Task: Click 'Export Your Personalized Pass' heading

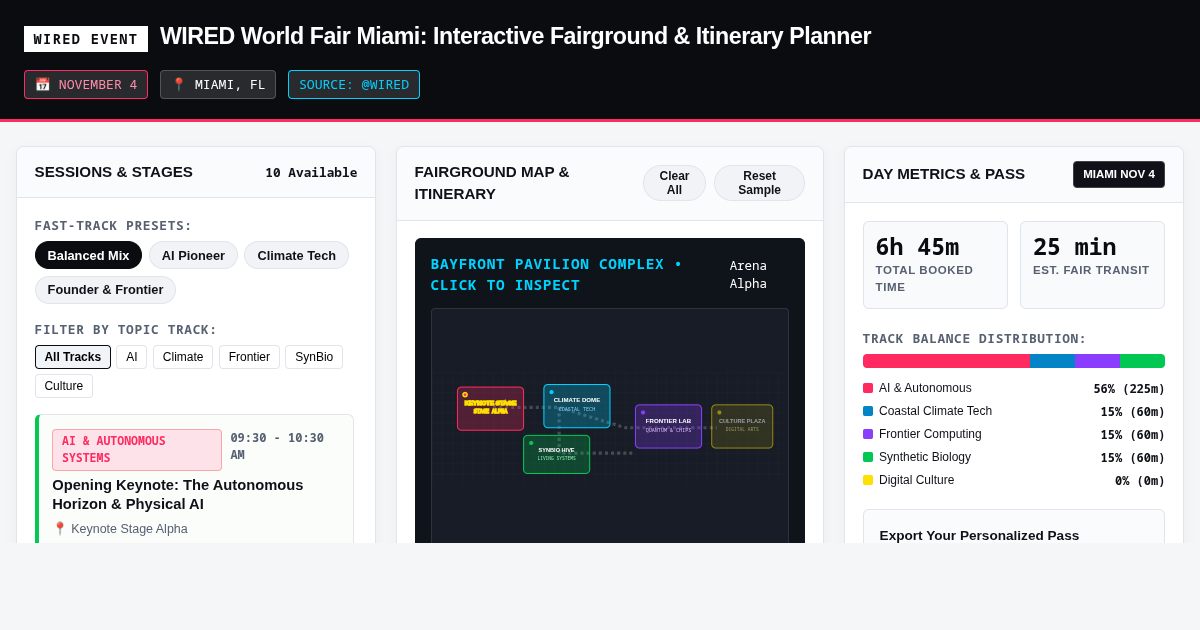Action: tap(979, 535)
